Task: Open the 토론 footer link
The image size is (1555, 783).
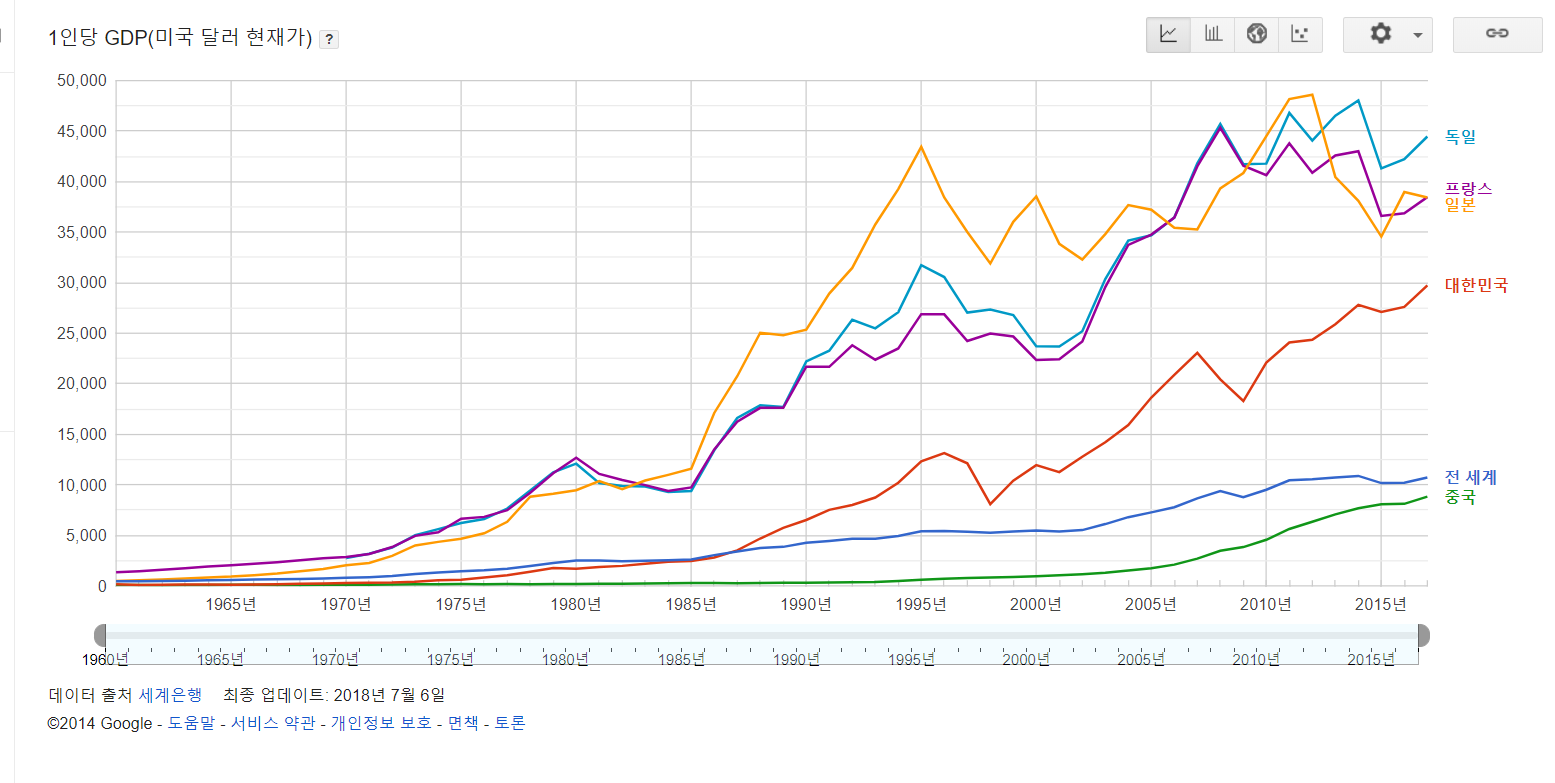Action: (510, 723)
